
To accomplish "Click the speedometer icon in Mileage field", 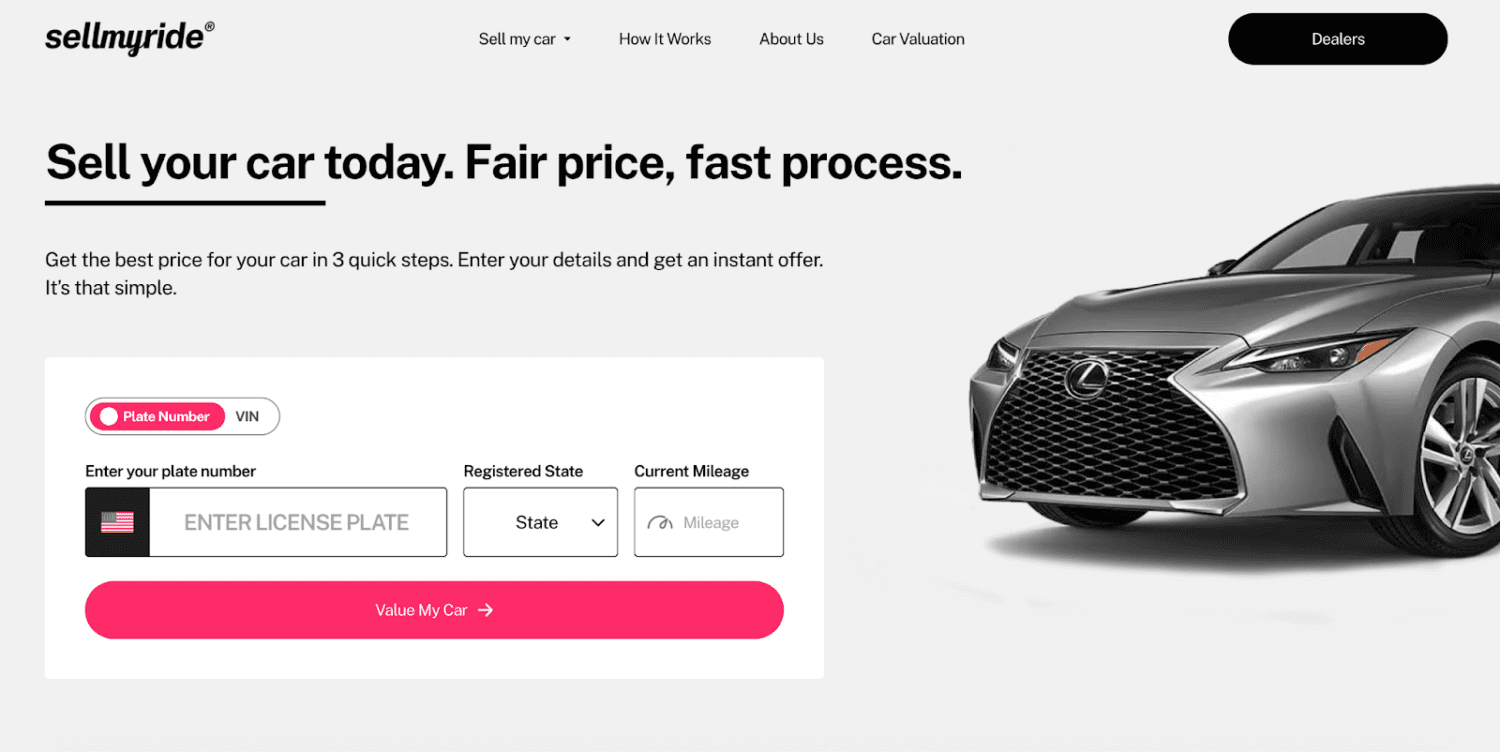I will [x=660, y=522].
